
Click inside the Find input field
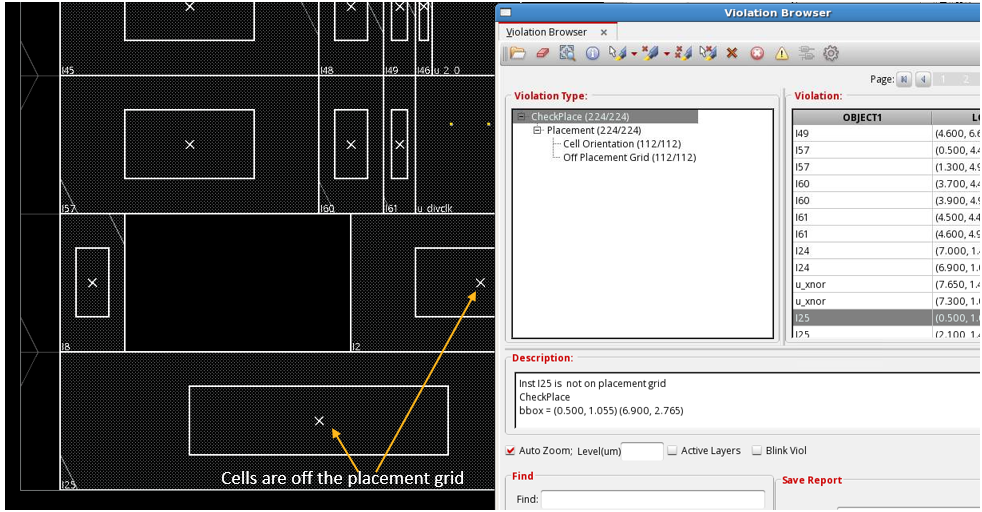(x=653, y=499)
